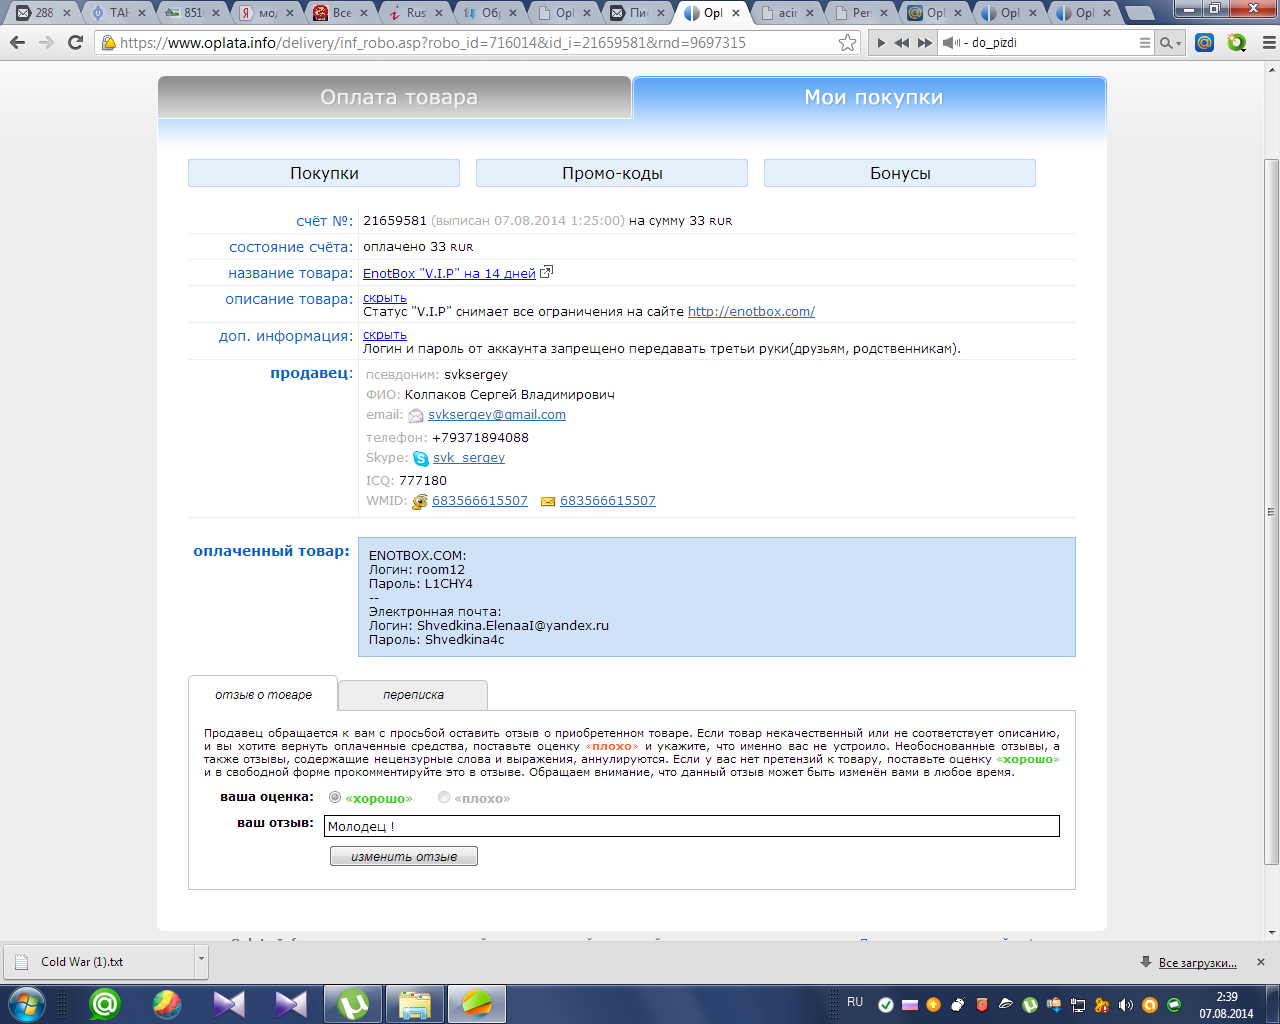Mute the player via the speaker icon
1280x1024 pixels.
(950, 43)
